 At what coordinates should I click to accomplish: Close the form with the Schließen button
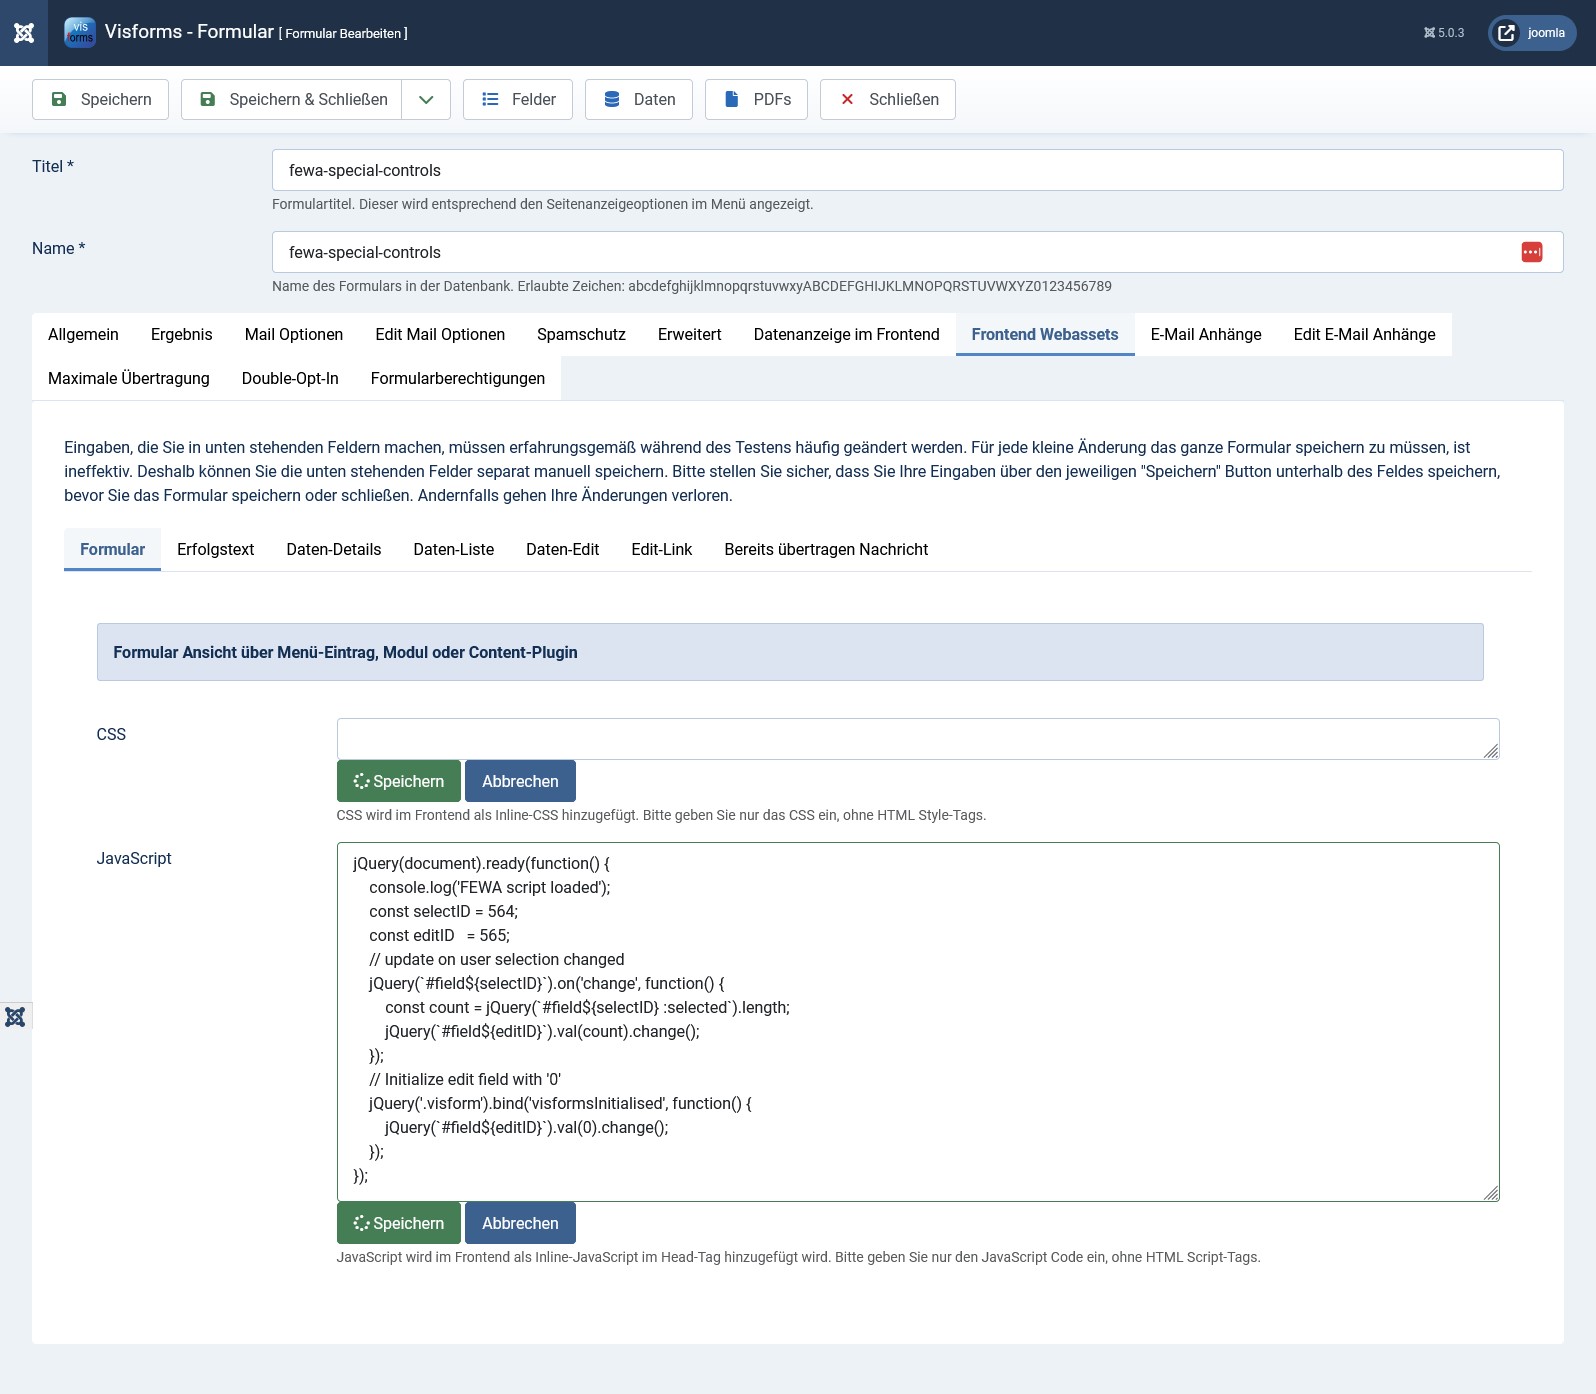click(887, 99)
